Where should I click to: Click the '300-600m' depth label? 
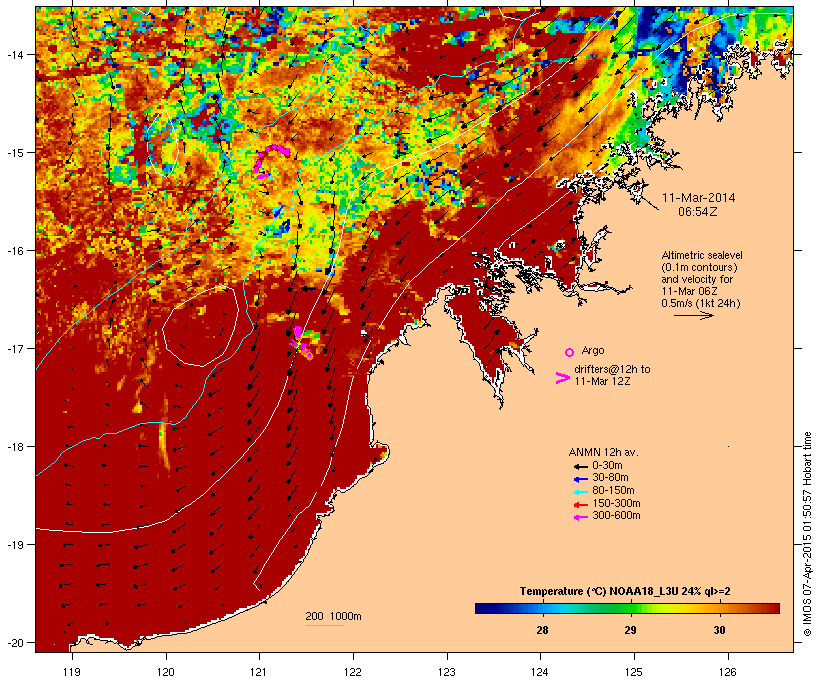pyautogui.click(x=616, y=516)
